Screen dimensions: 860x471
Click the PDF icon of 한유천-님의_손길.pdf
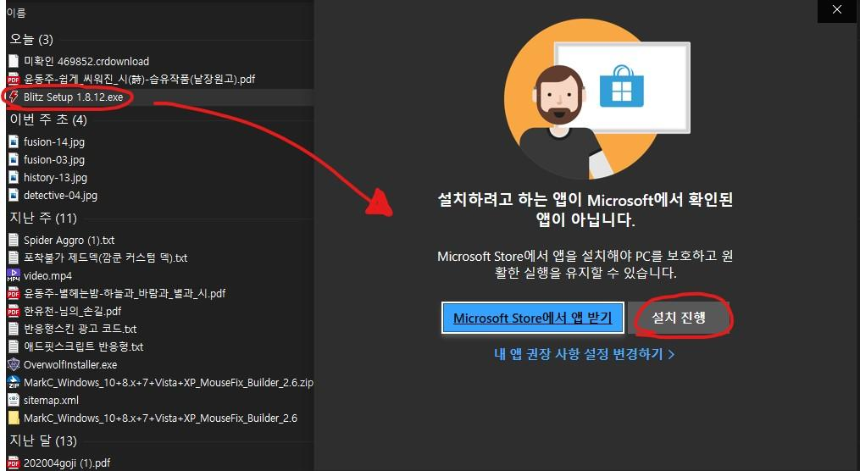click(x=13, y=311)
